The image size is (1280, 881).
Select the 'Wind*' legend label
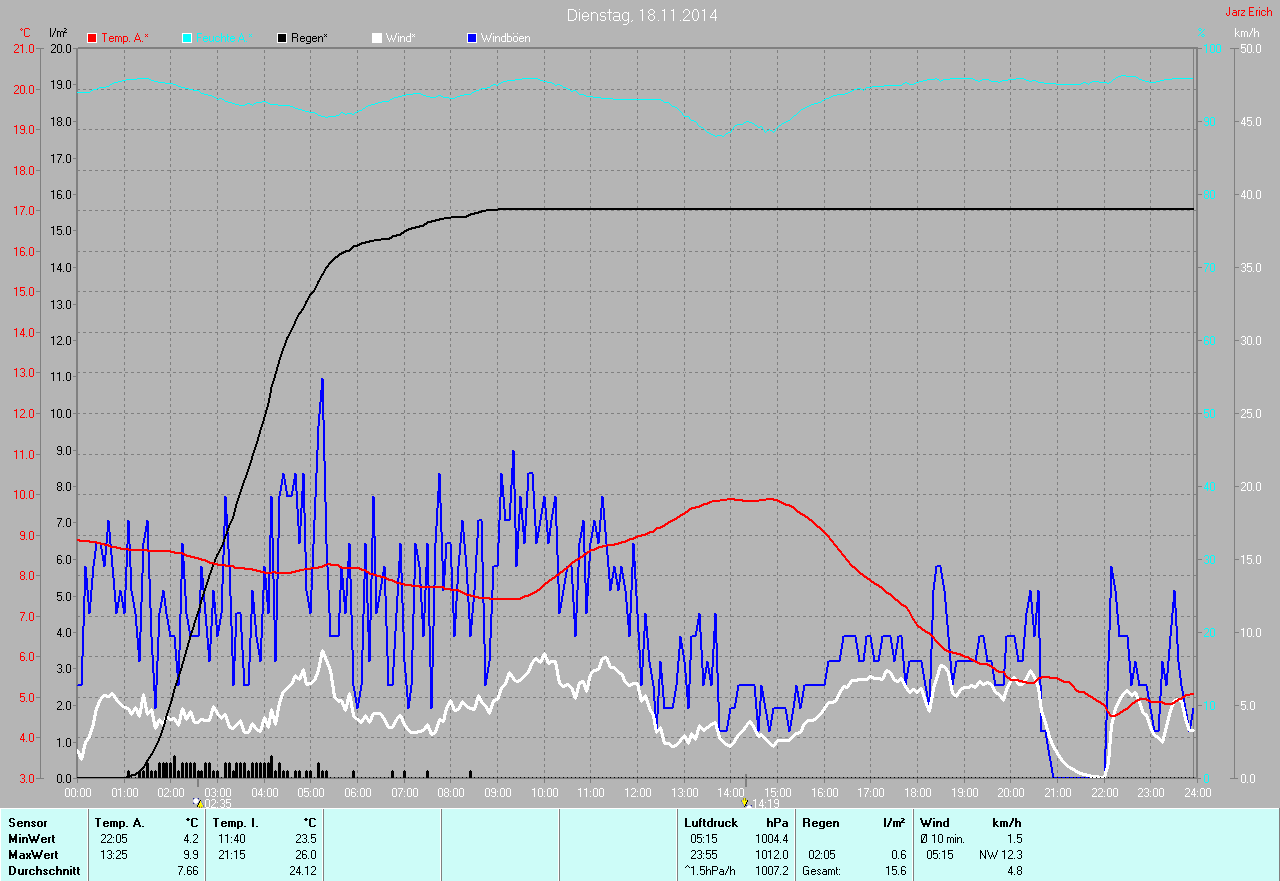[x=401, y=38]
